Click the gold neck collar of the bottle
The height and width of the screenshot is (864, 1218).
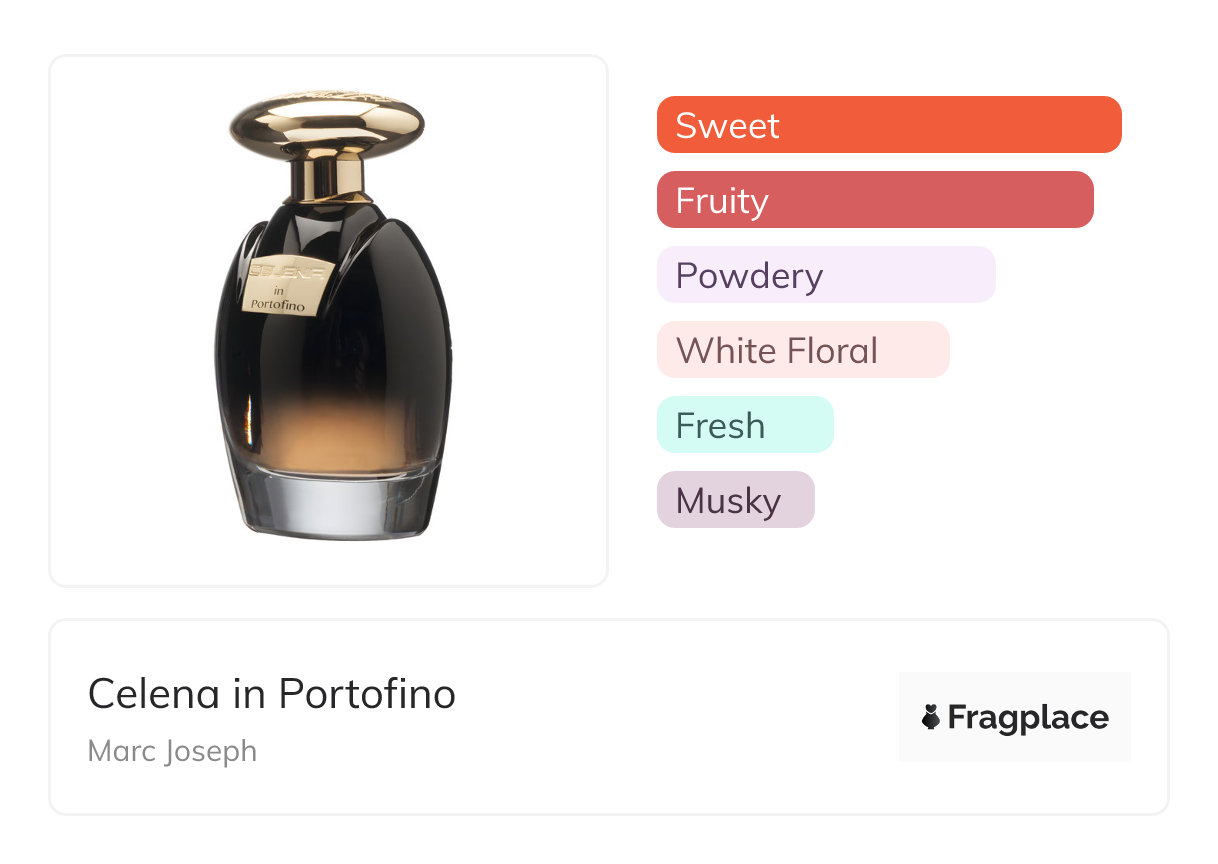pos(327,180)
